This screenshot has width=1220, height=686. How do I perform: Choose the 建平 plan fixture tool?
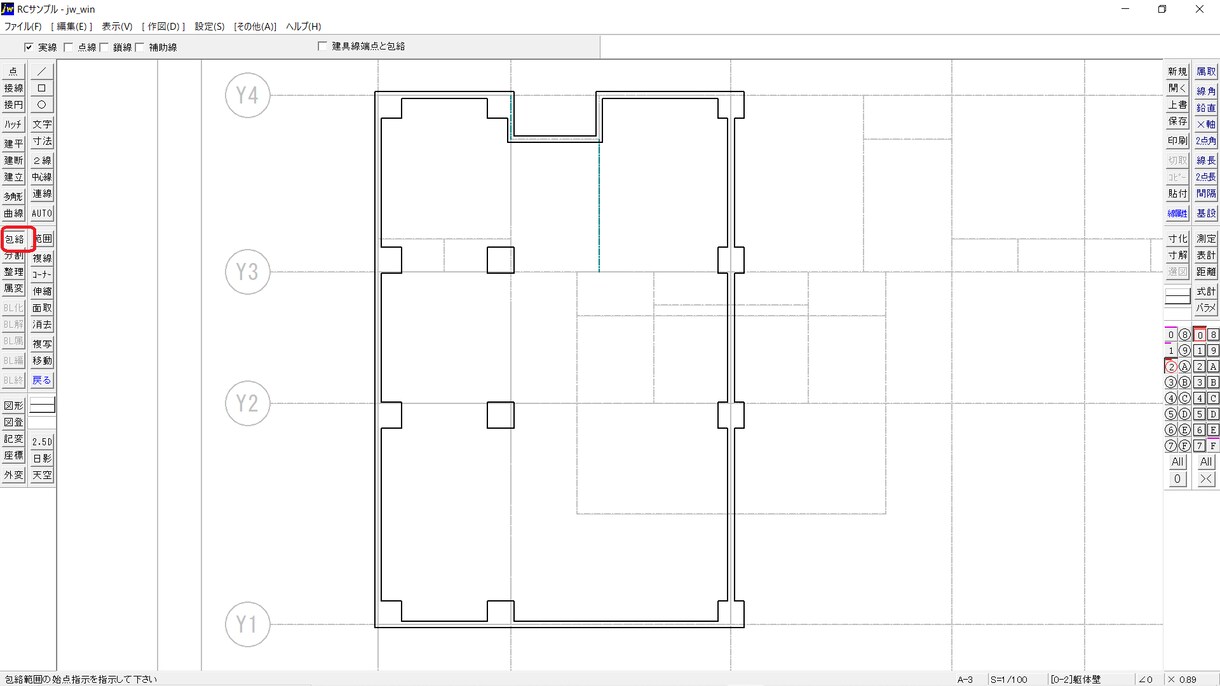13,144
